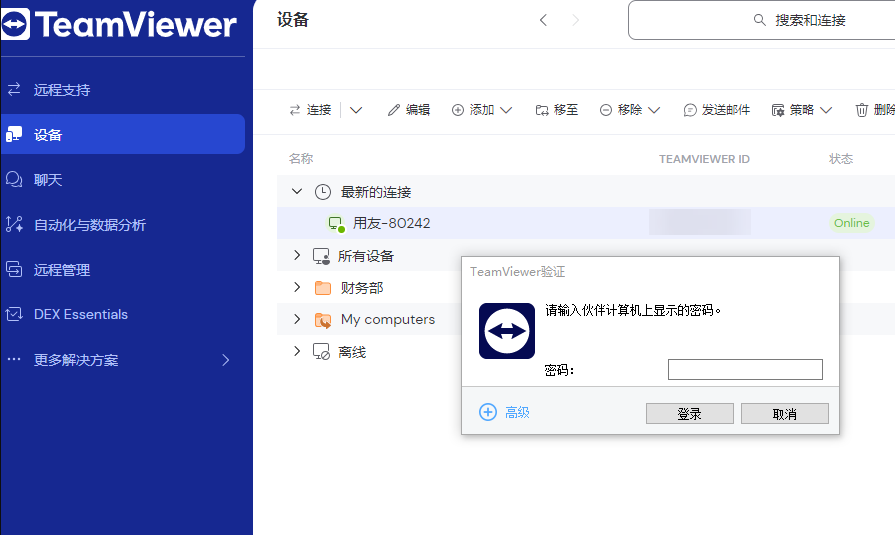
Task: Click the trash delete icon in toolbar
Action: pyautogui.click(x=861, y=110)
